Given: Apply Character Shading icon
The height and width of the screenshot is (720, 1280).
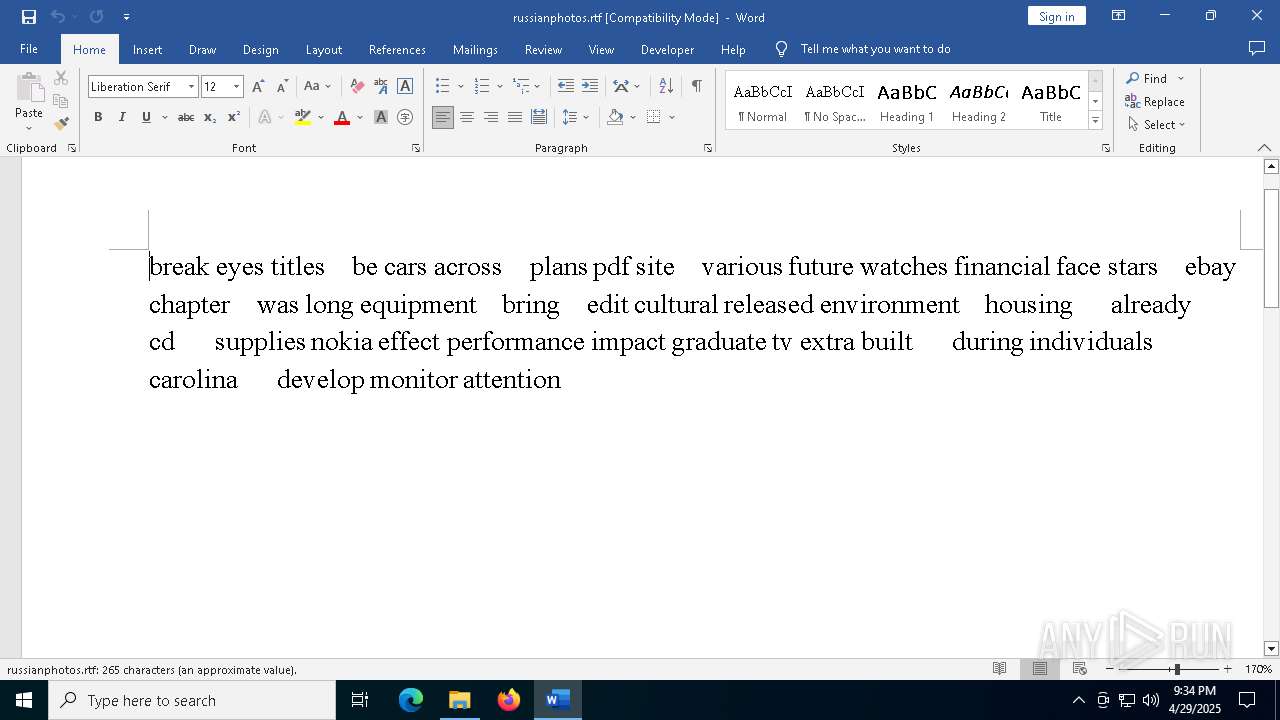Looking at the screenshot, I should 381,118.
